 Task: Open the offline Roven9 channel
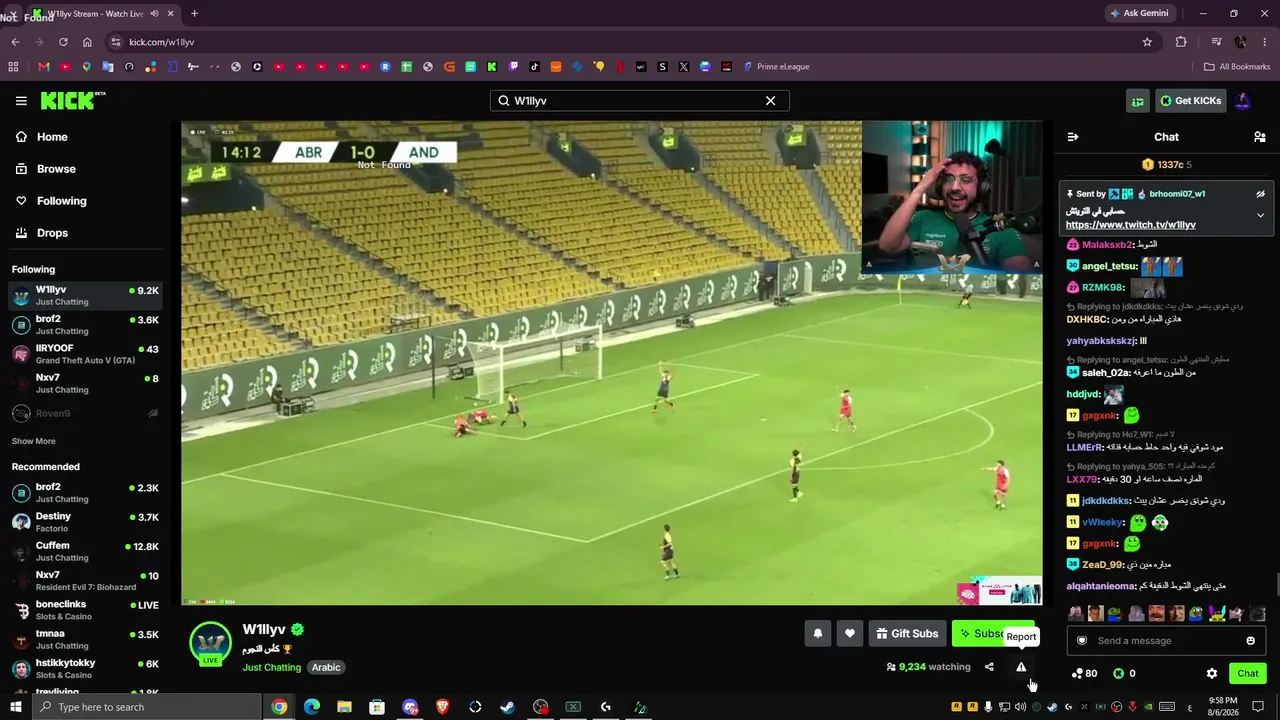[x=85, y=413]
